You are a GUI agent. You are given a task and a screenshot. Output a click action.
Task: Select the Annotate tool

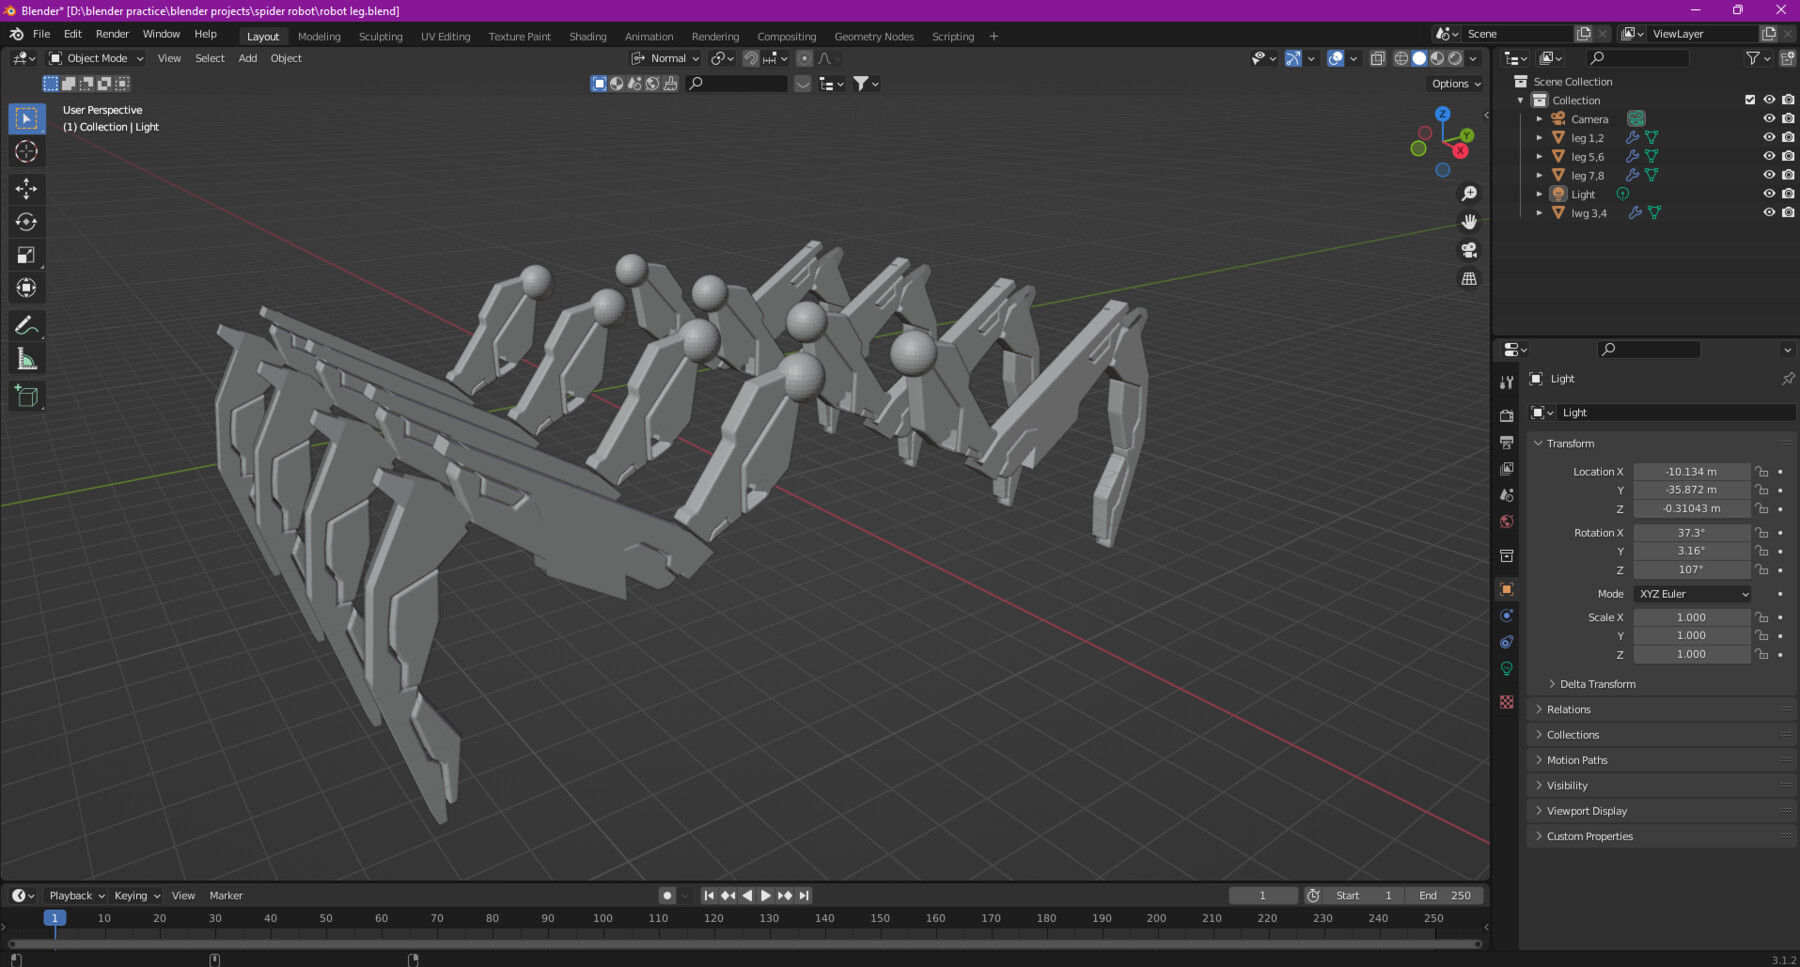coord(26,324)
